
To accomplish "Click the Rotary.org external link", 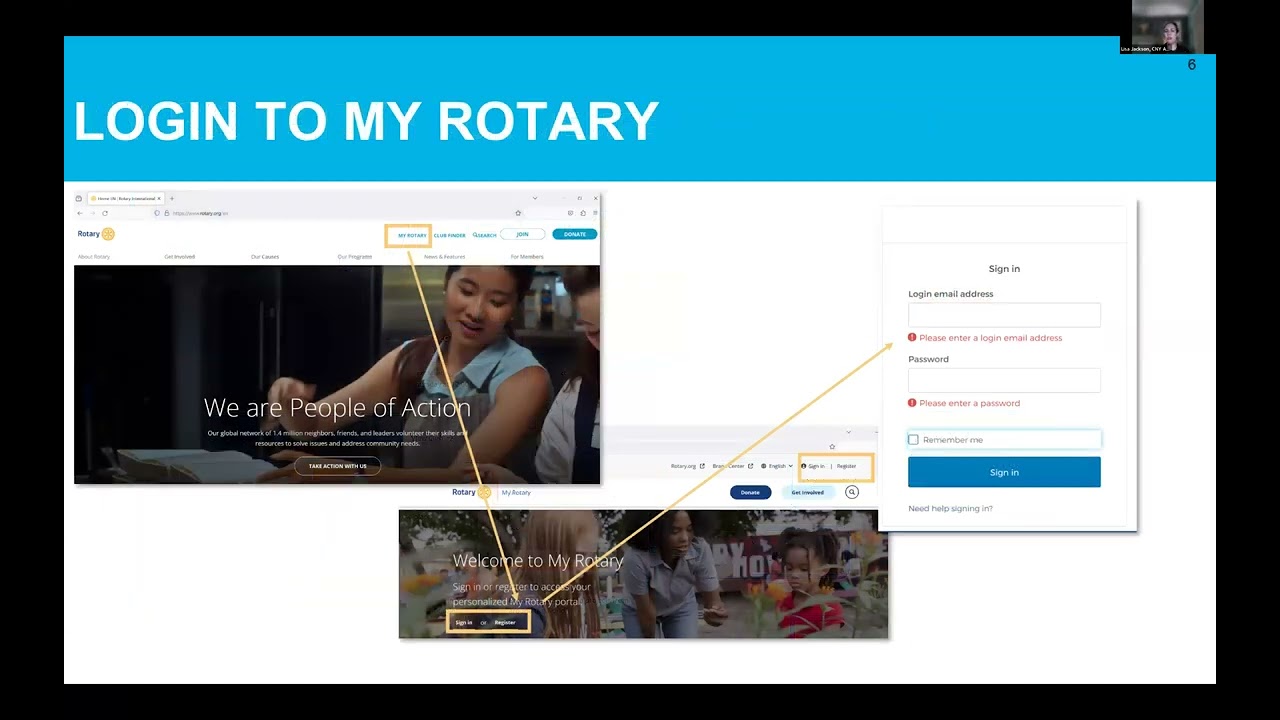I will coord(688,466).
